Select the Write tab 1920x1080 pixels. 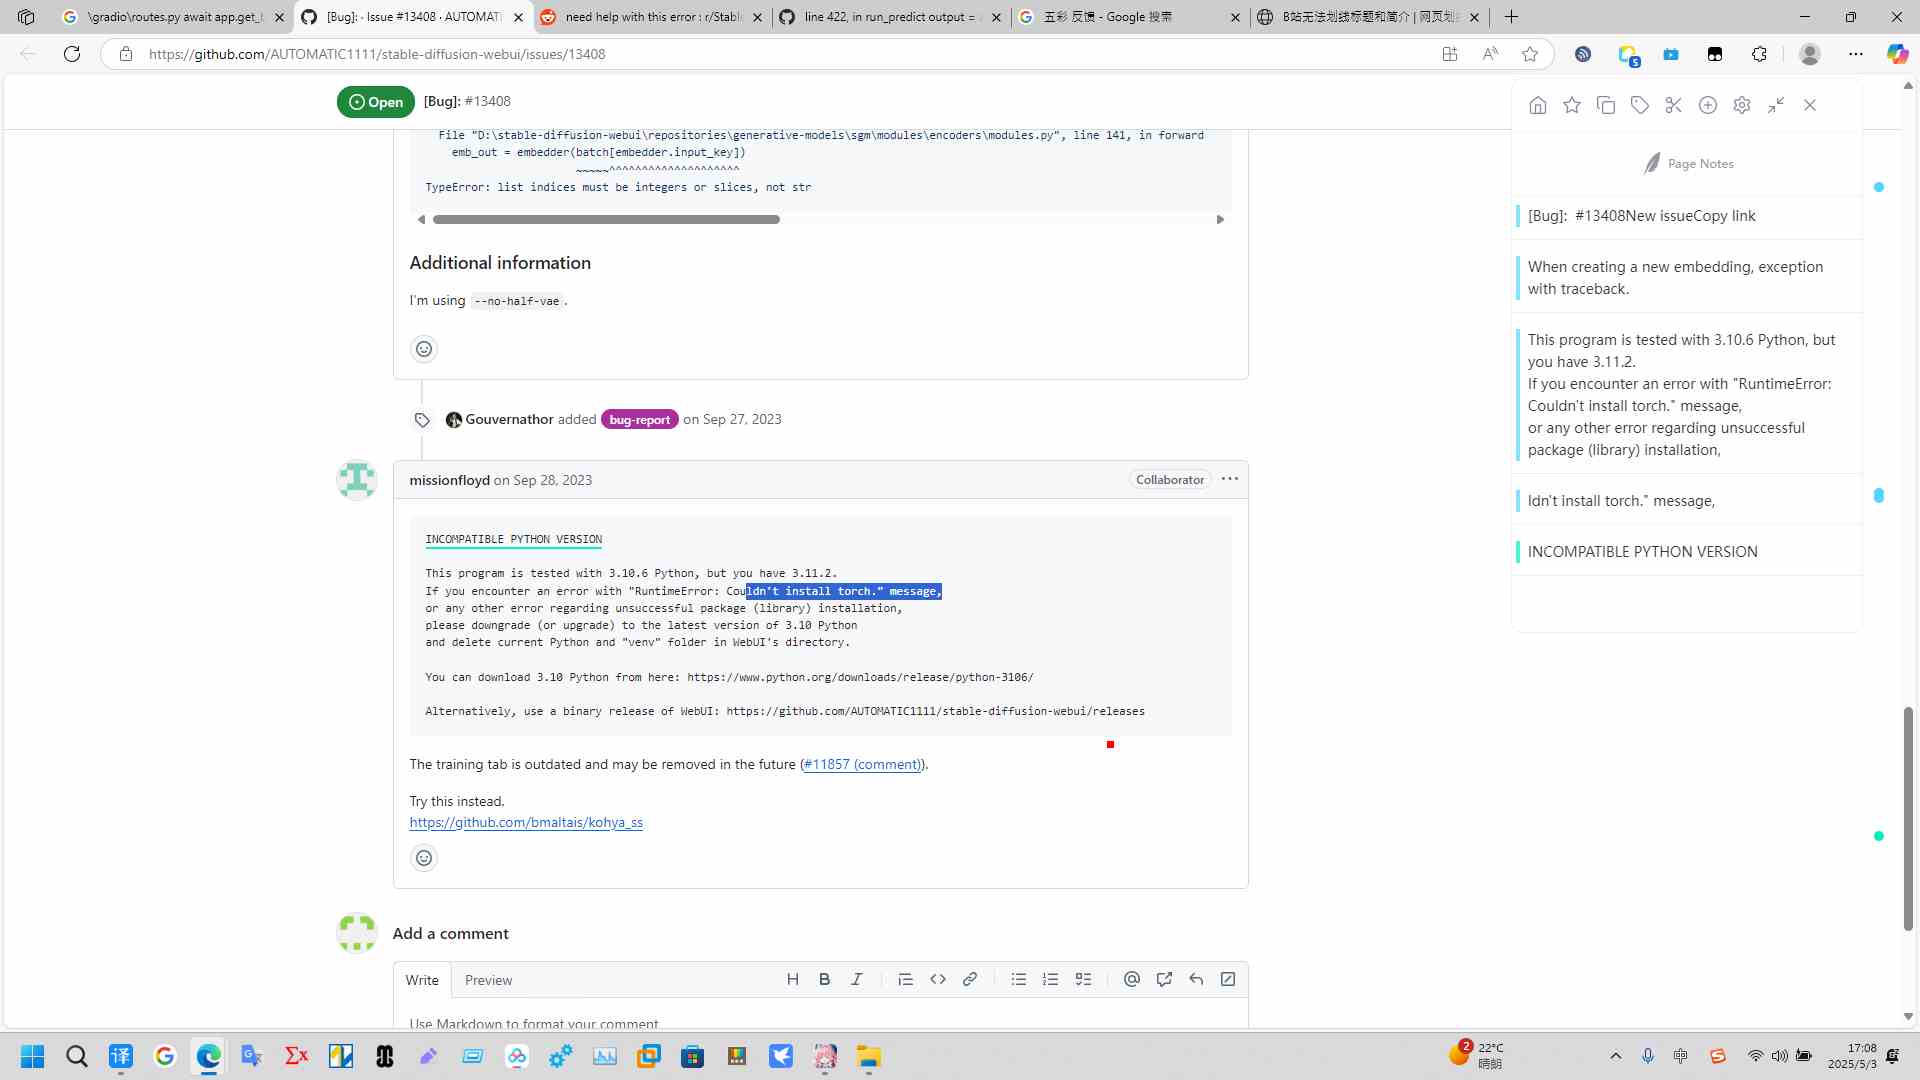422,980
